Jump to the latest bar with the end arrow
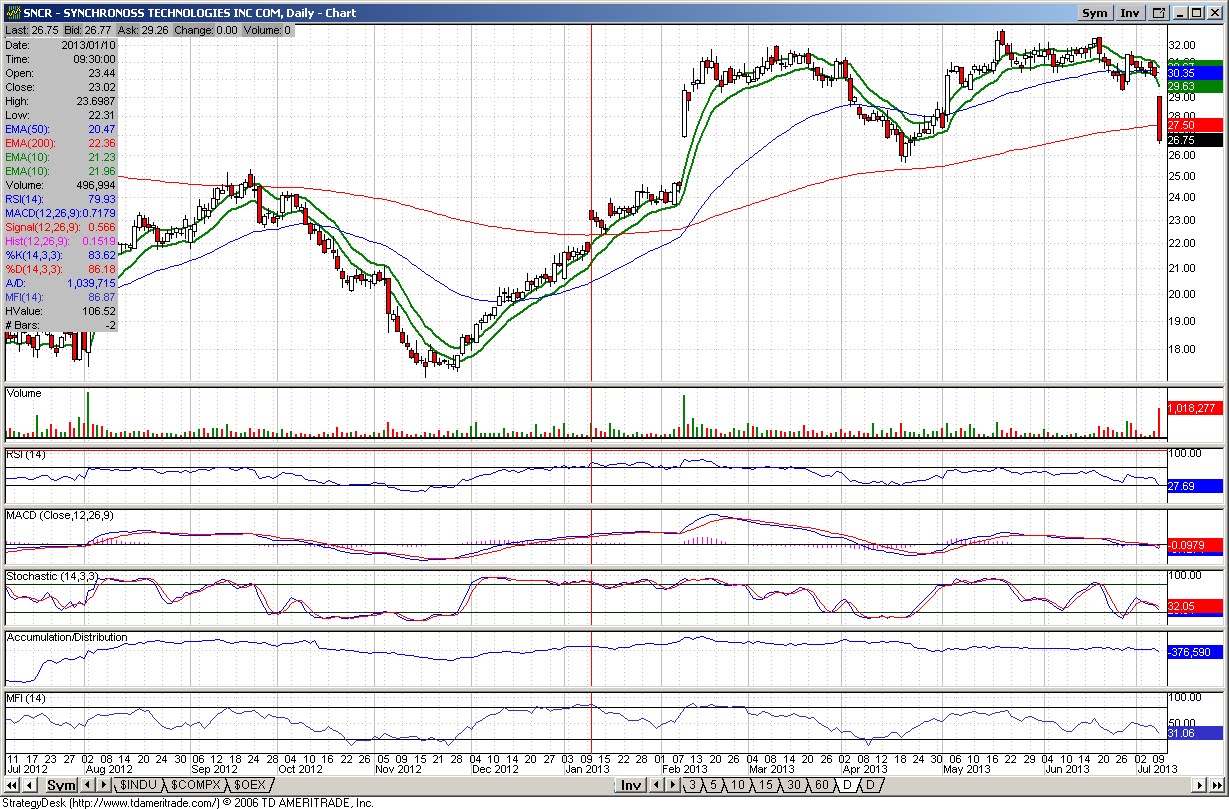Viewport: 1229px width, 809px height. [1218, 785]
